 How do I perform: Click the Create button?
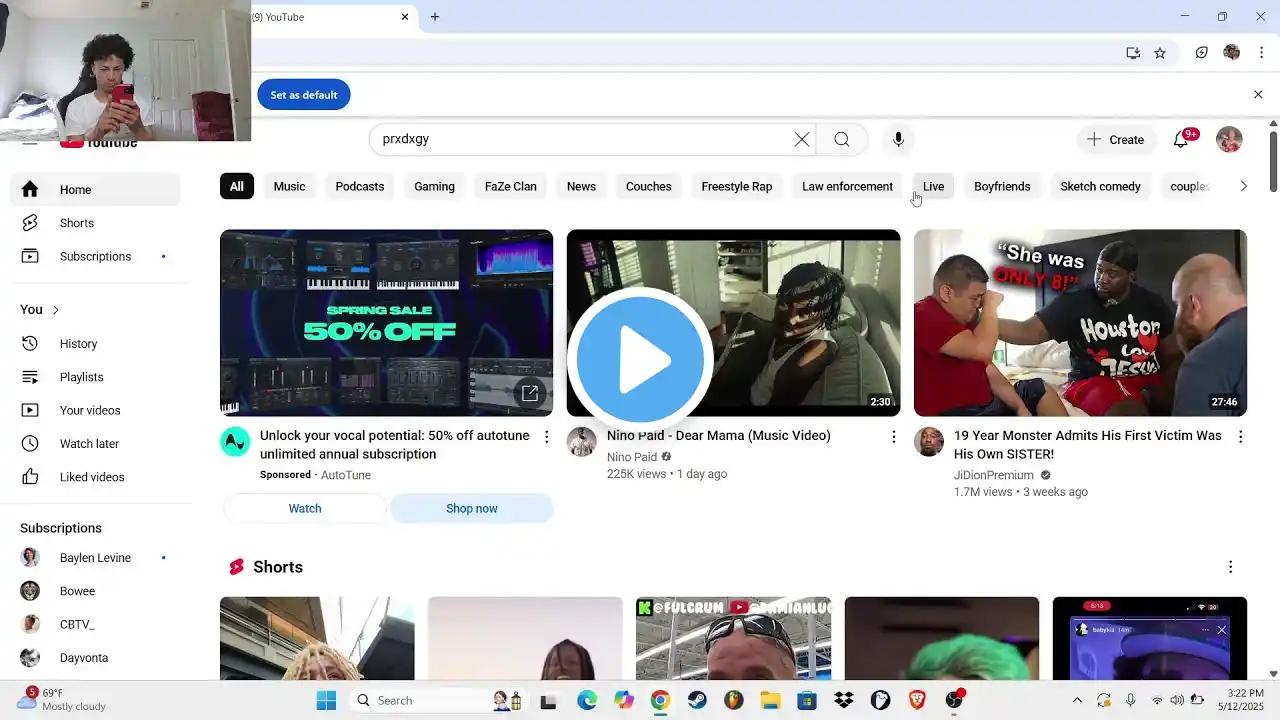1116,139
